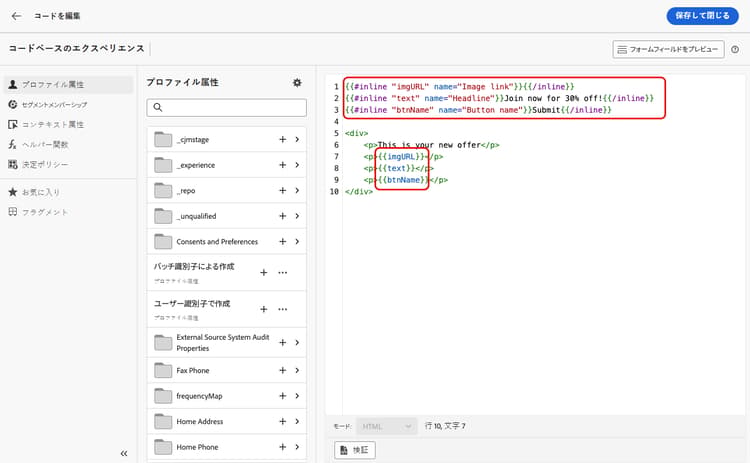The height and width of the screenshot is (463, 750).
Task: Click the 行 10, 文字 7 cursor status
Action: (x=445, y=426)
